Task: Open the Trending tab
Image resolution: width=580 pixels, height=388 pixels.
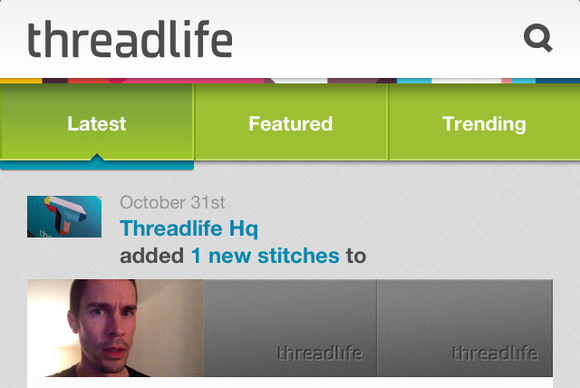Action: tap(485, 123)
